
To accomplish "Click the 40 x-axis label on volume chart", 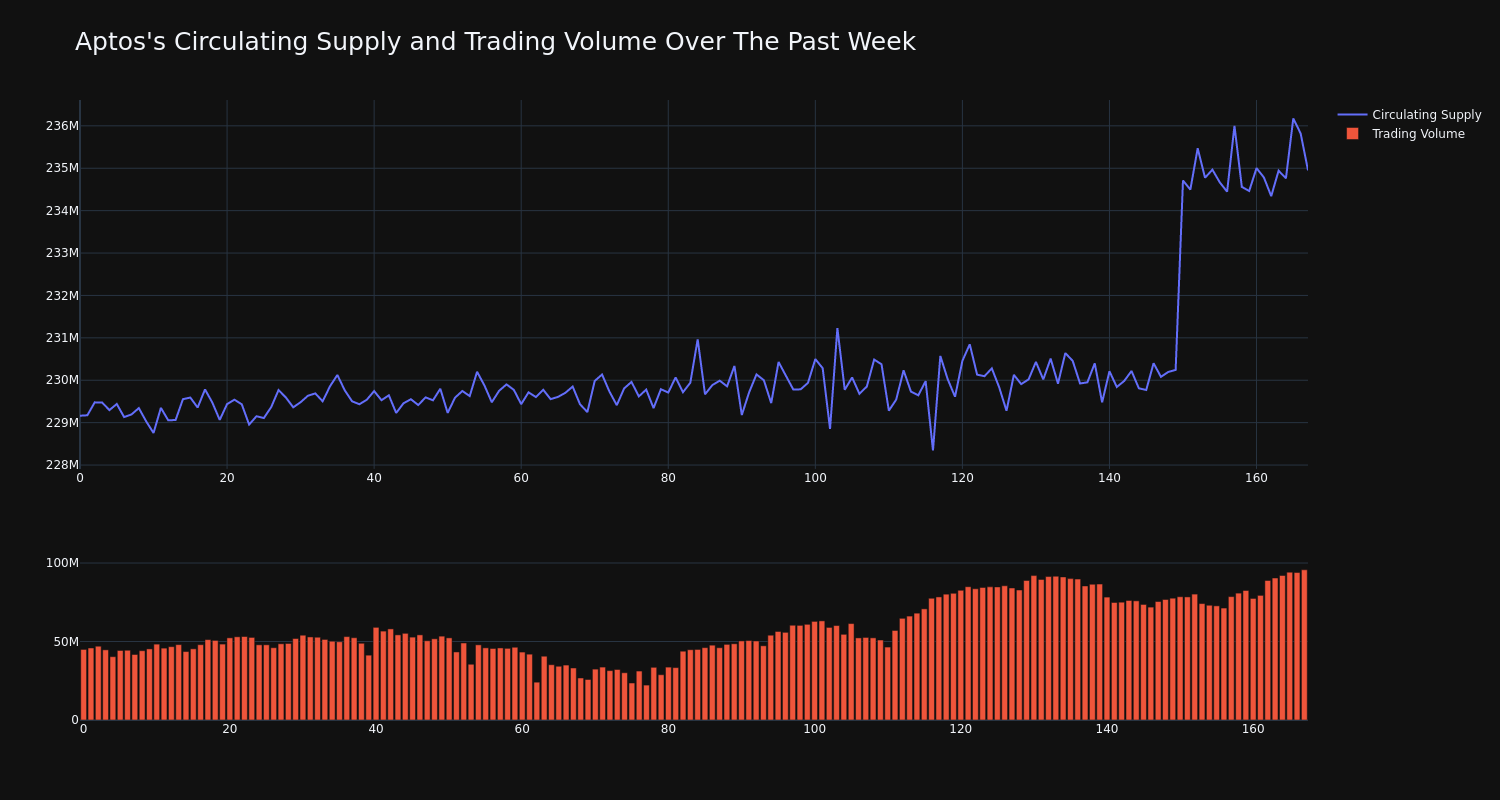I will (x=376, y=729).
